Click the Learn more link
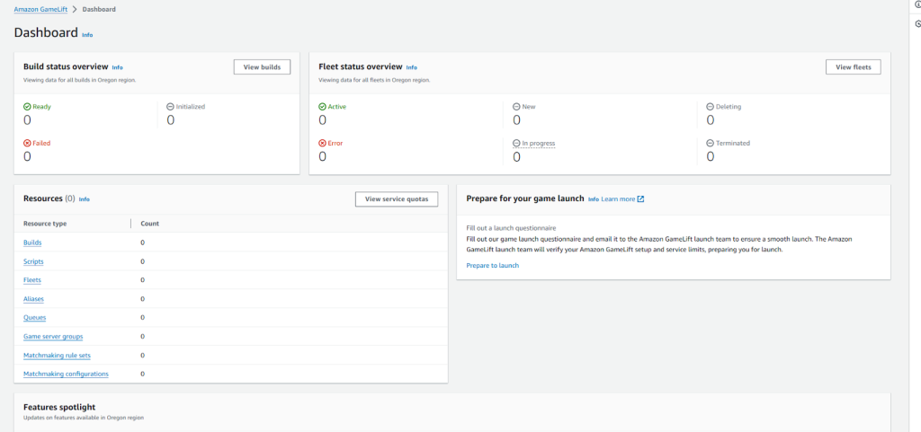921x432 pixels. (x=618, y=199)
